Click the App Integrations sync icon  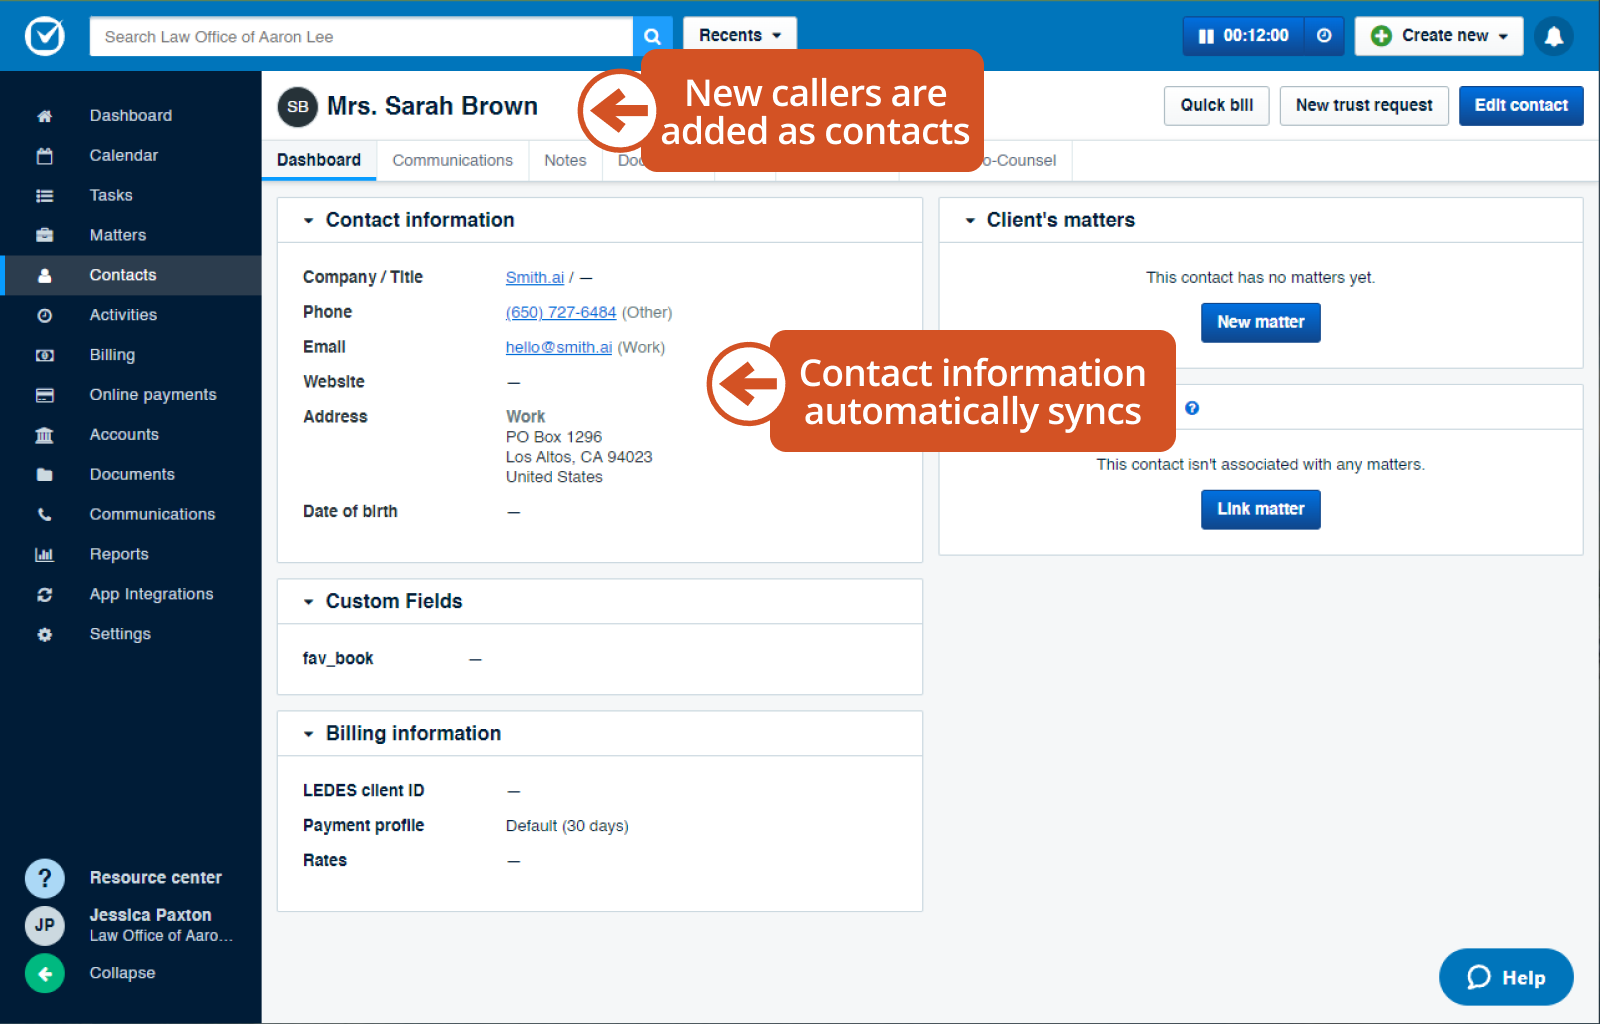[45, 594]
